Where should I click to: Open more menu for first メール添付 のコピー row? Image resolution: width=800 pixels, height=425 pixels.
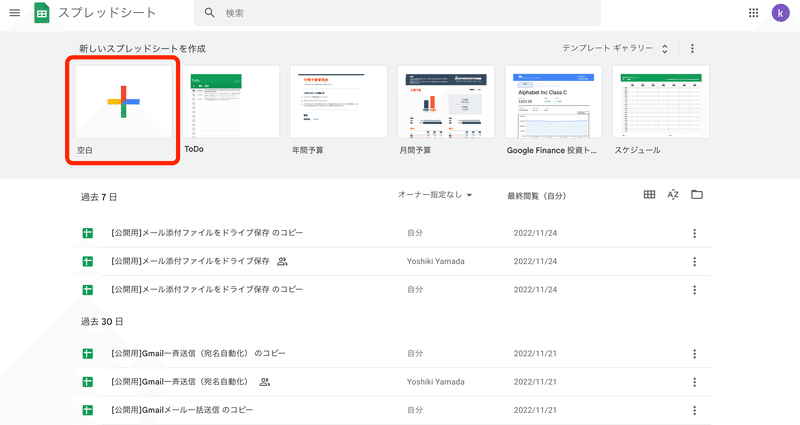(694, 233)
